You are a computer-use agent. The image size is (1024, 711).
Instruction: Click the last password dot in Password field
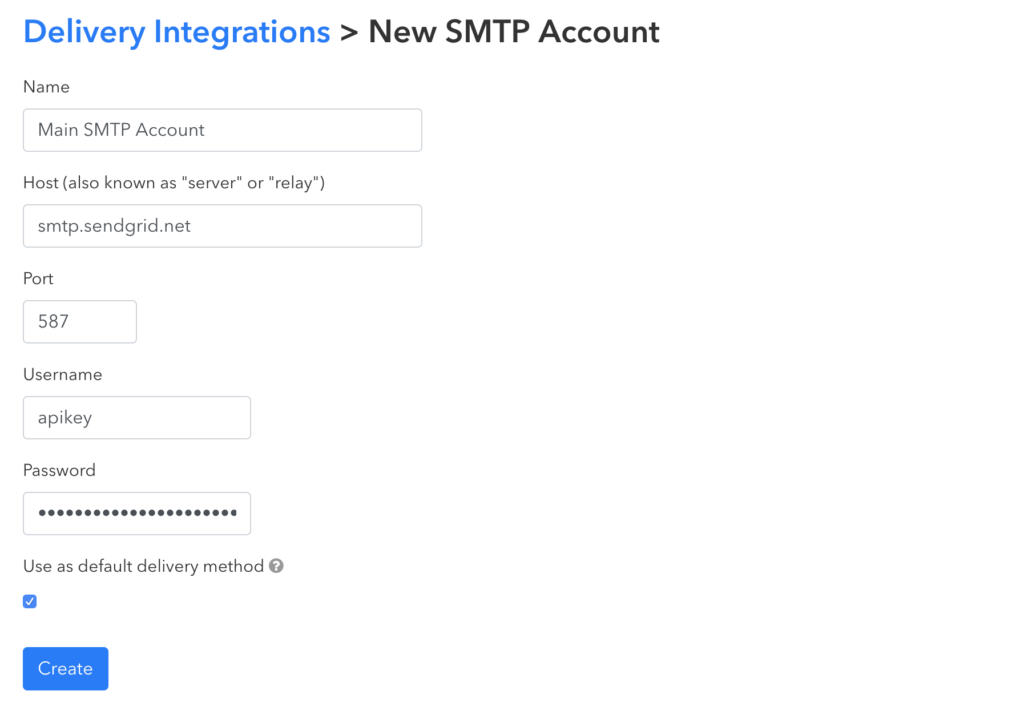234,513
